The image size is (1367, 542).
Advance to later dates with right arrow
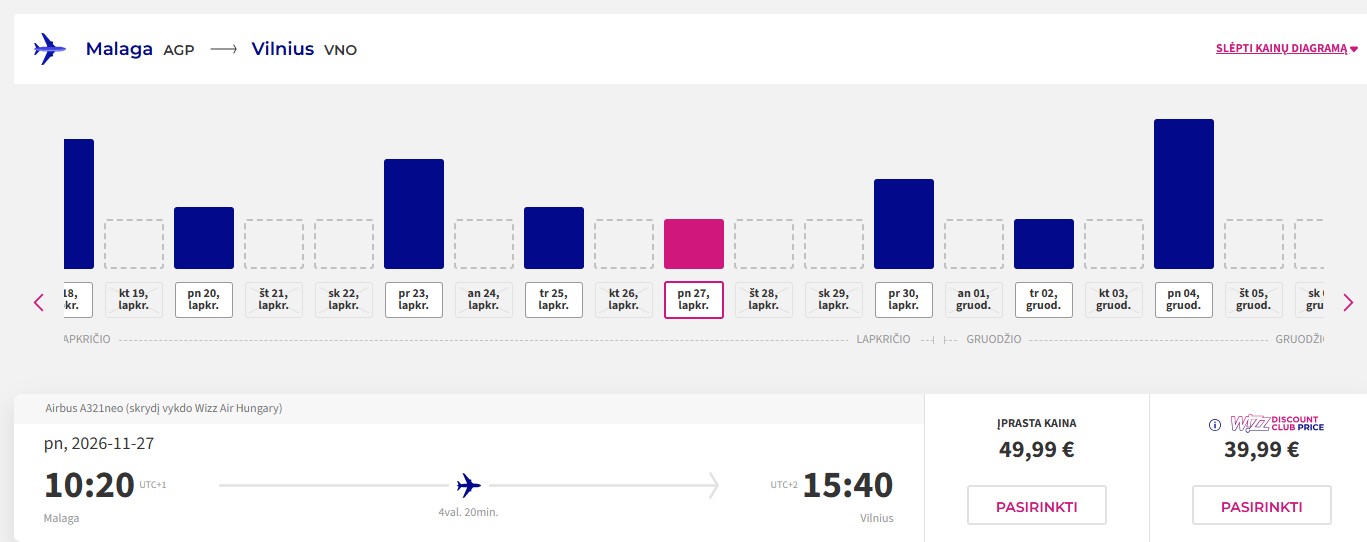(x=1348, y=302)
